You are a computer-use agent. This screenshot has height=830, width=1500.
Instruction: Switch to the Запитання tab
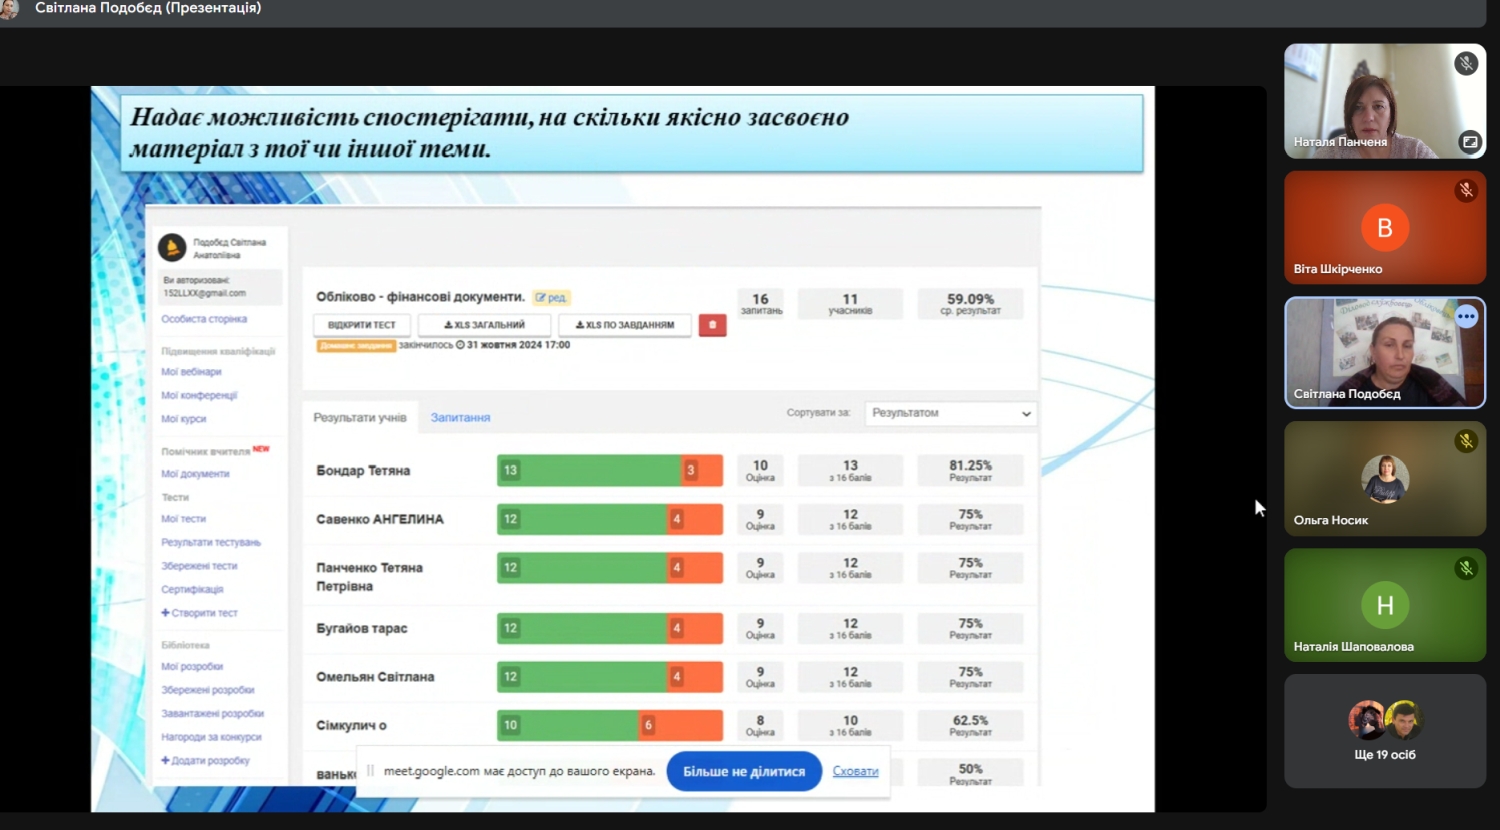point(460,418)
